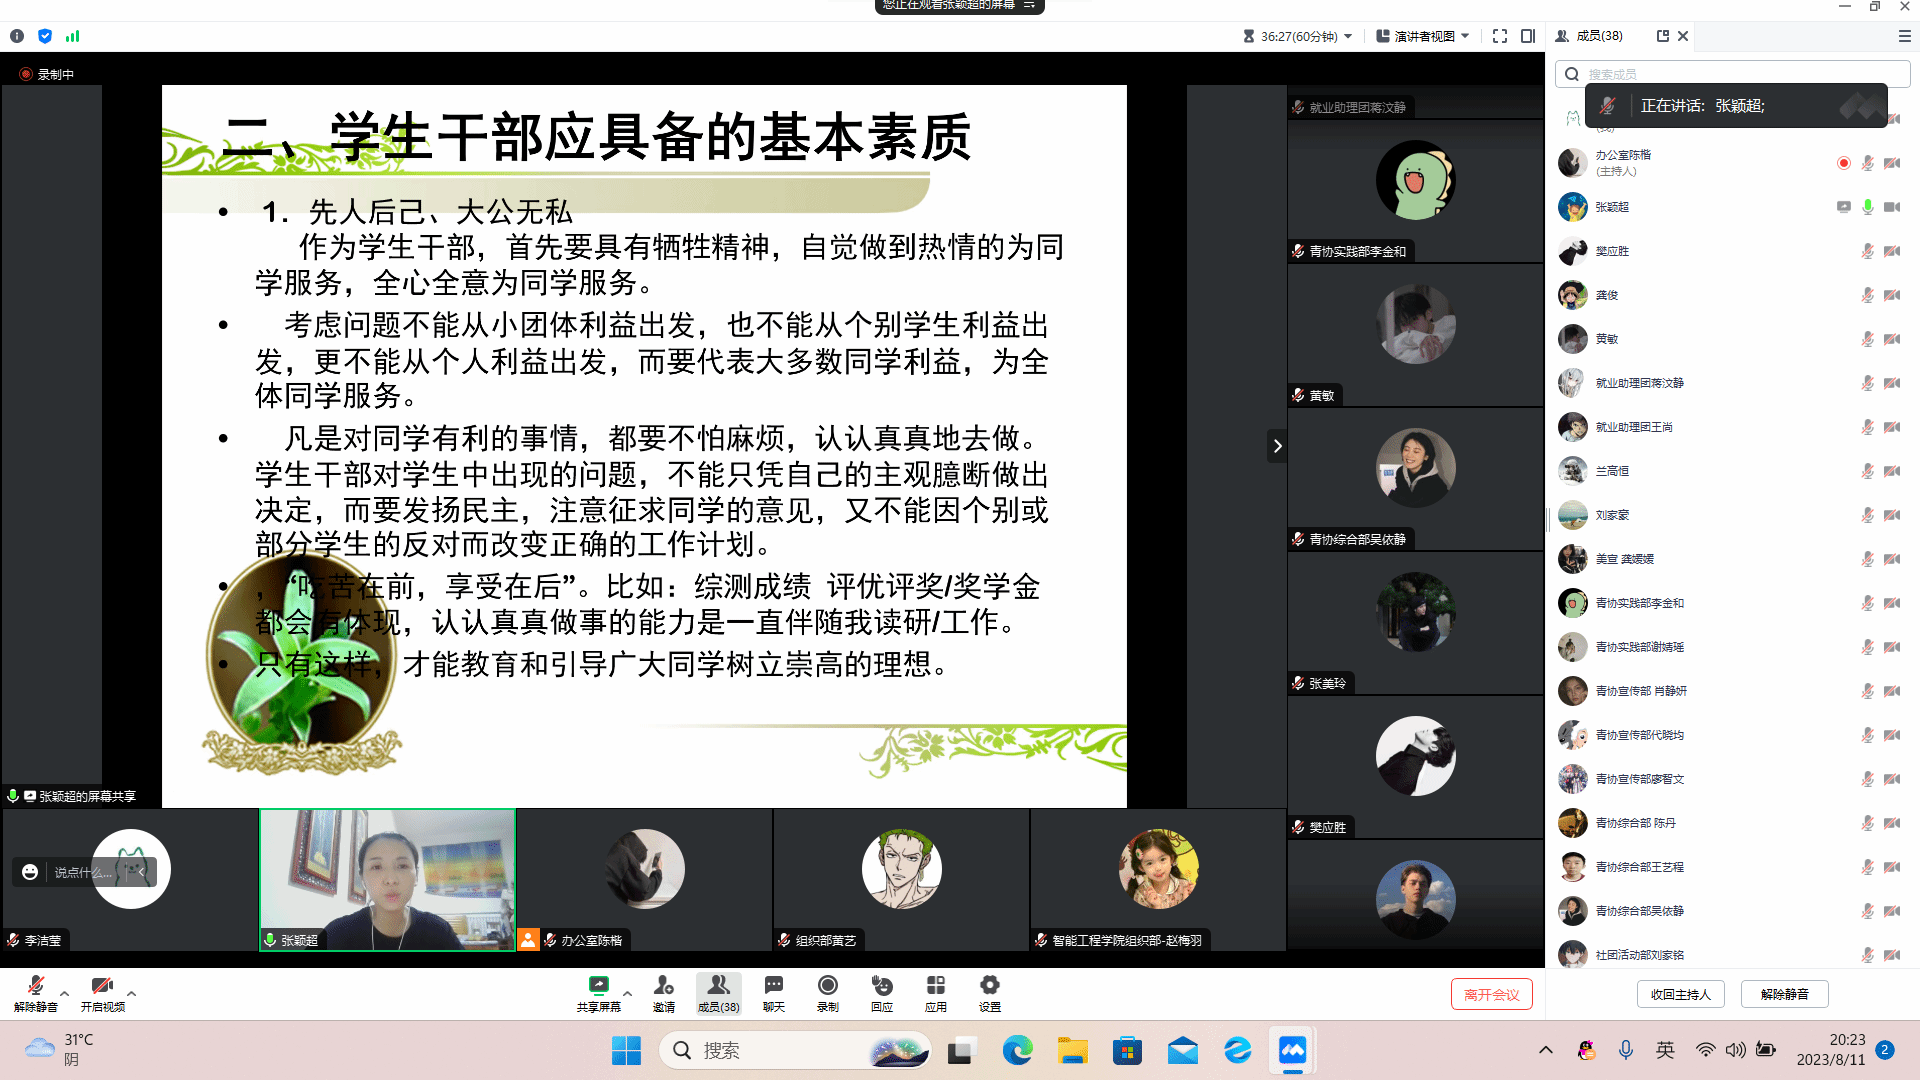This screenshot has height=1080, width=1920.
Task: Enter fullscreen via top bar icon
Action: pos(1500,36)
